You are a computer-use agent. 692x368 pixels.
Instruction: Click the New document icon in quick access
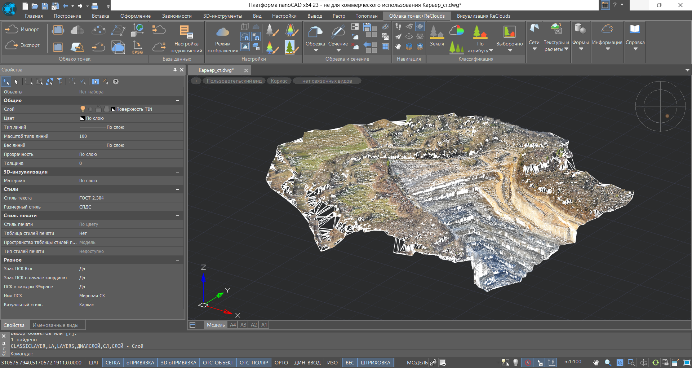25,6
